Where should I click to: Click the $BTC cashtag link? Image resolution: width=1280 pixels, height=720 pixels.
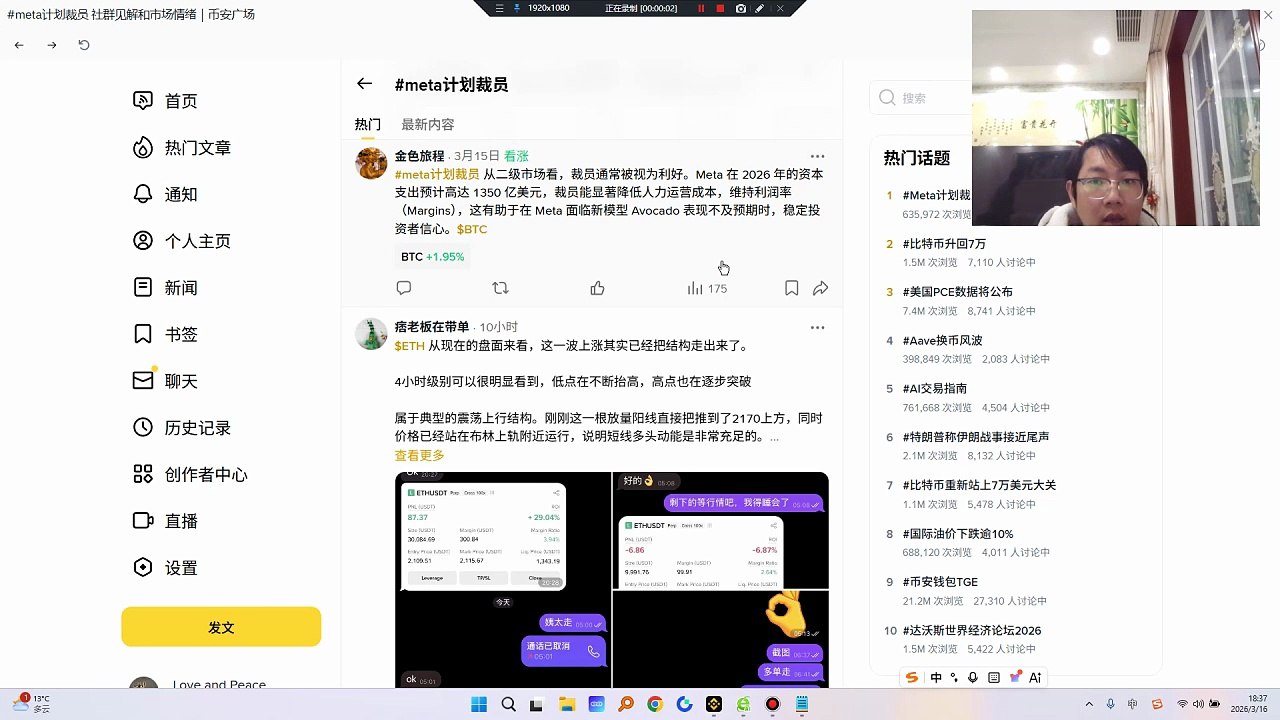pyautogui.click(x=472, y=229)
